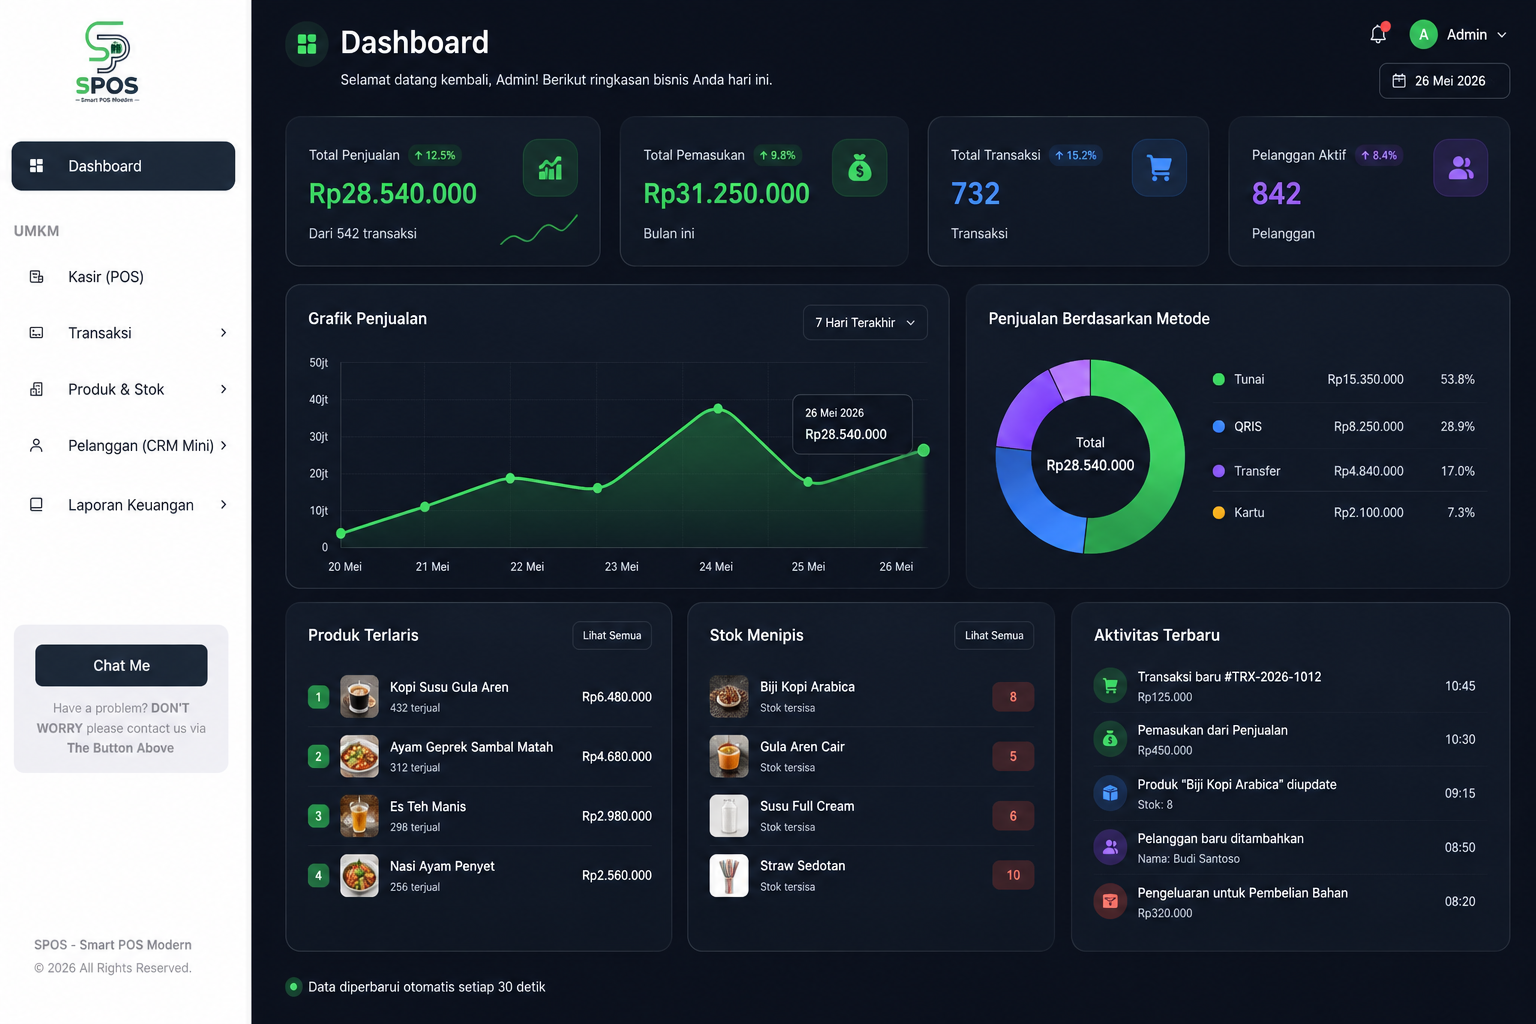Click the orange Kartu legend dot

click(1218, 512)
